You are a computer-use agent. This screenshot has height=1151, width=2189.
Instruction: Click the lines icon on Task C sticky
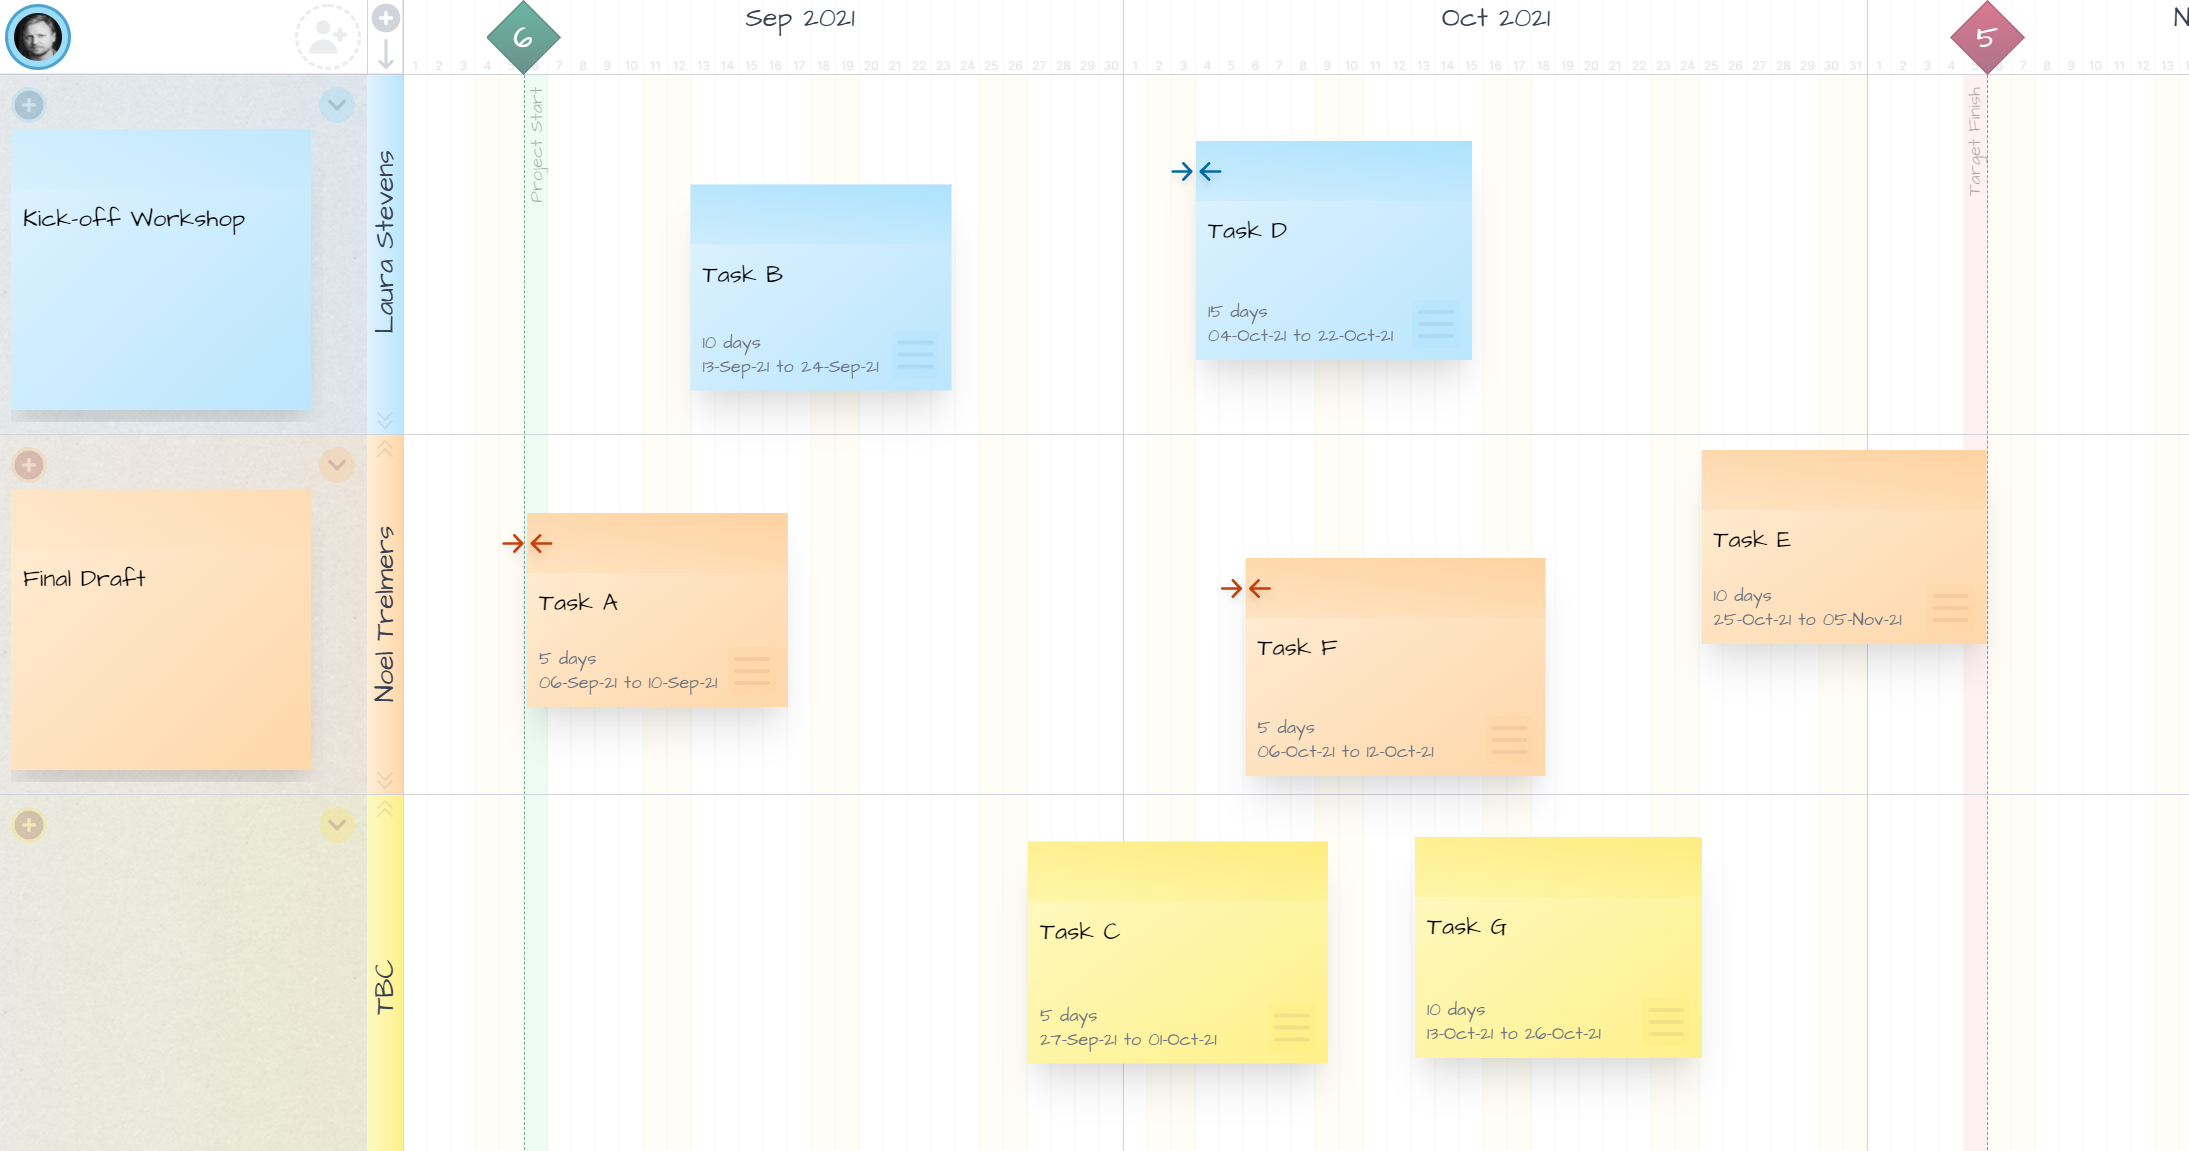[x=1290, y=1026]
